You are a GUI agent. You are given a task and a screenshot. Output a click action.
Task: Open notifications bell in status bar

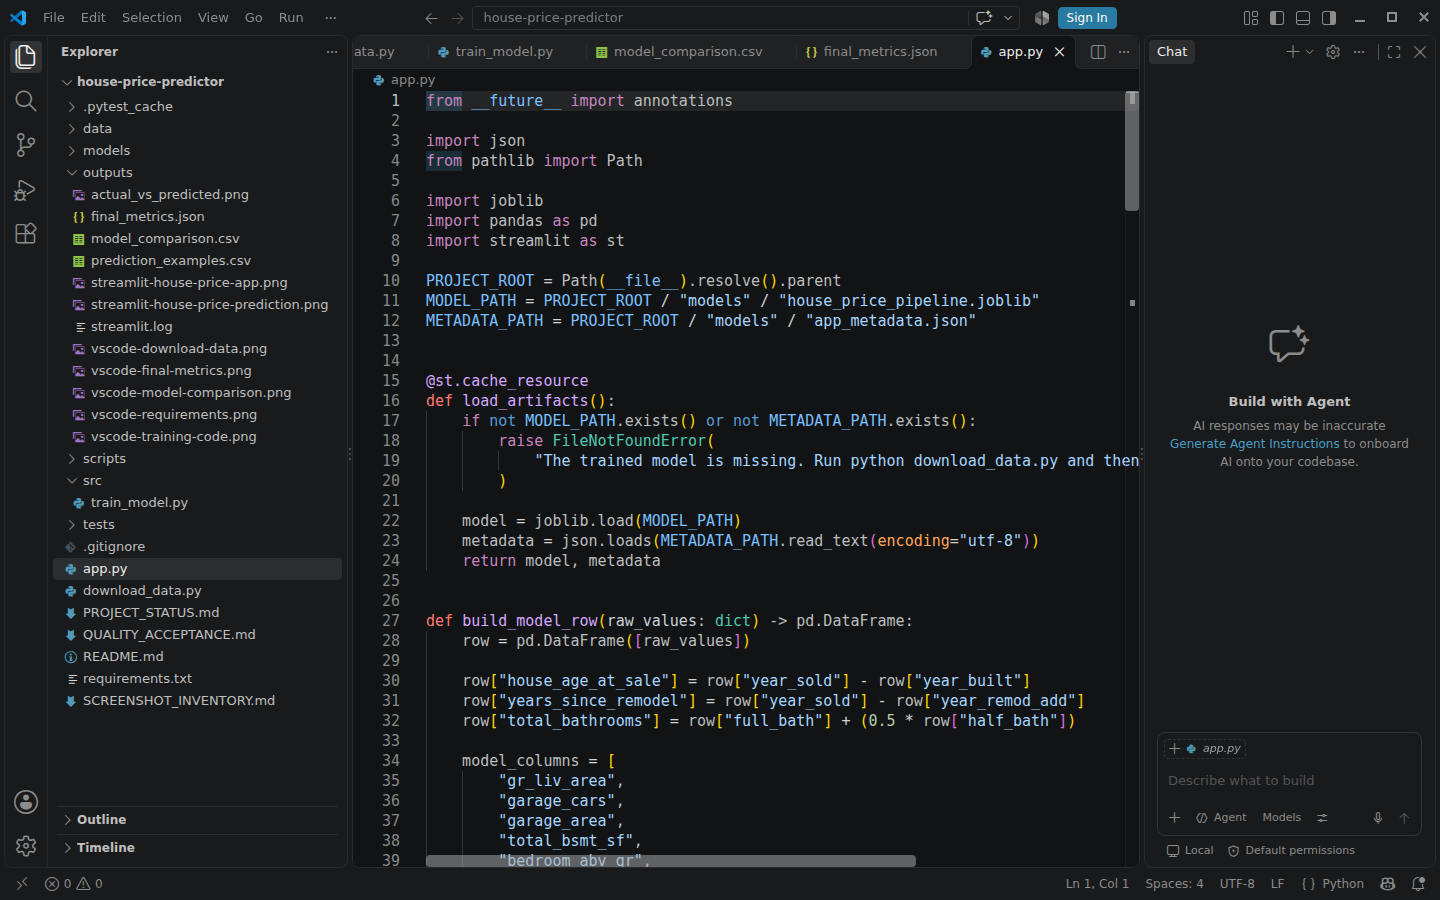click(1418, 884)
